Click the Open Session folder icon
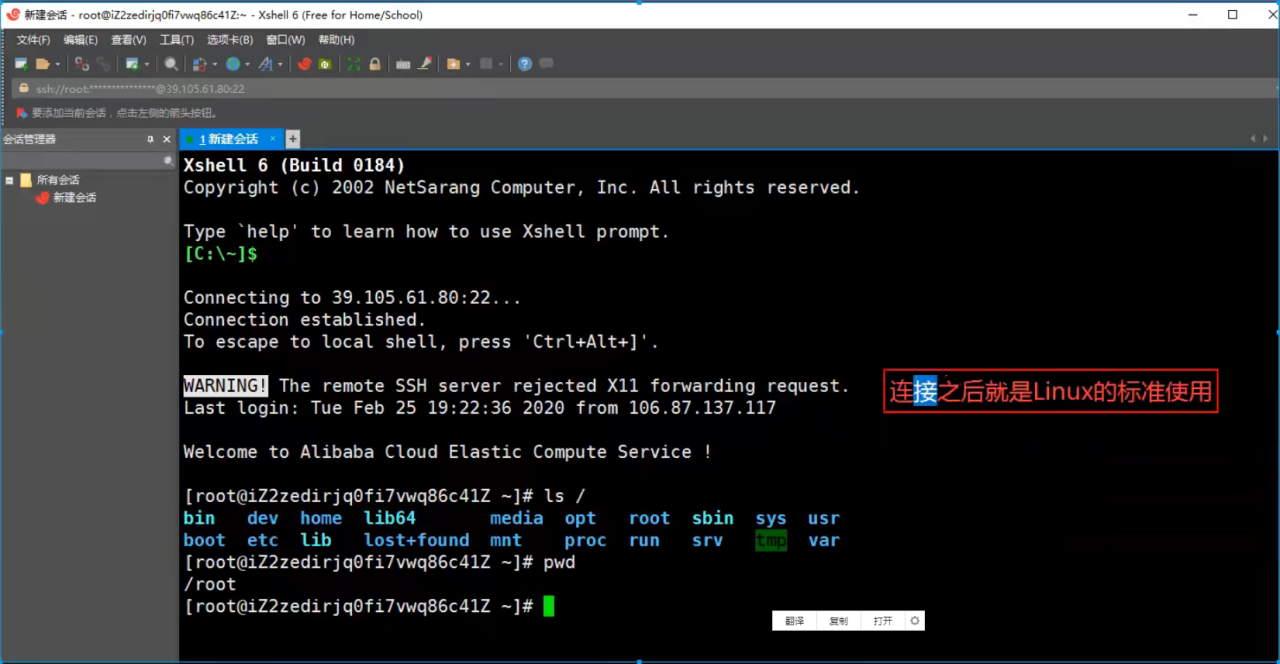The width and height of the screenshot is (1280, 664). tap(43, 64)
